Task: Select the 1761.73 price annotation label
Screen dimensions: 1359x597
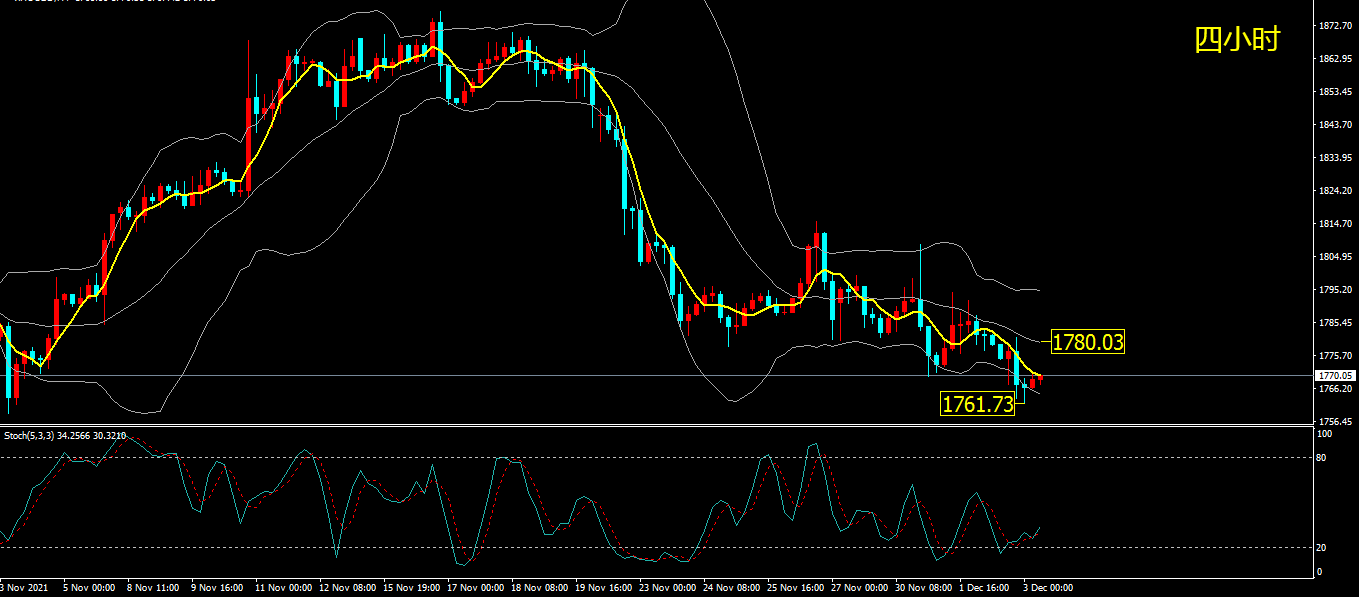Action: [x=978, y=403]
